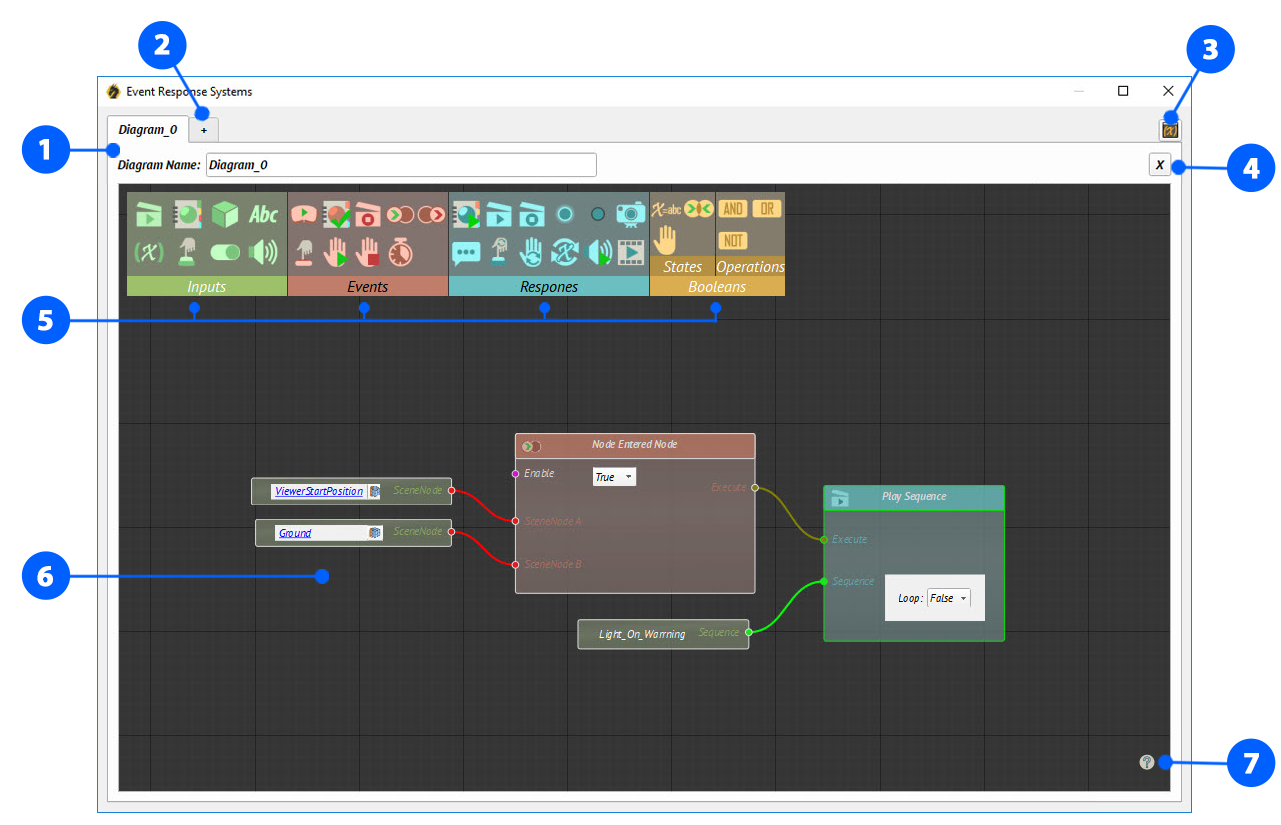This screenshot has width=1281, height=825.
Task: Pick the film strip play video response icon
Action: click(x=631, y=253)
